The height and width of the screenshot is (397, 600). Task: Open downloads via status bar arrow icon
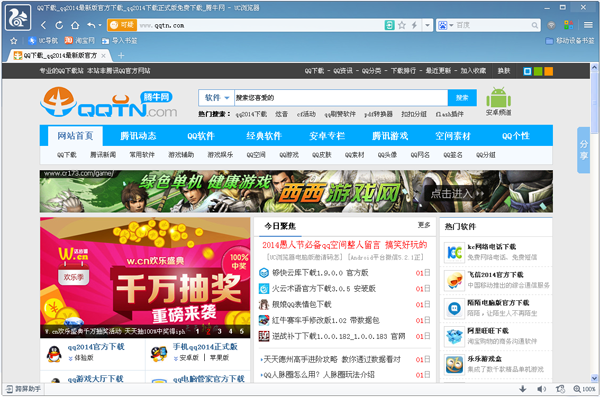click(523, 389)
